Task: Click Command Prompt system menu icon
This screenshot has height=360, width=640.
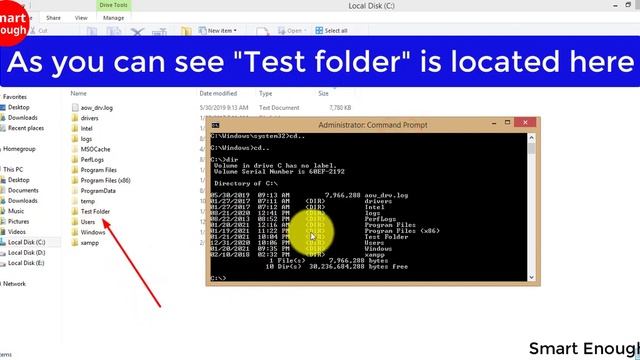Action: point(215,125)
